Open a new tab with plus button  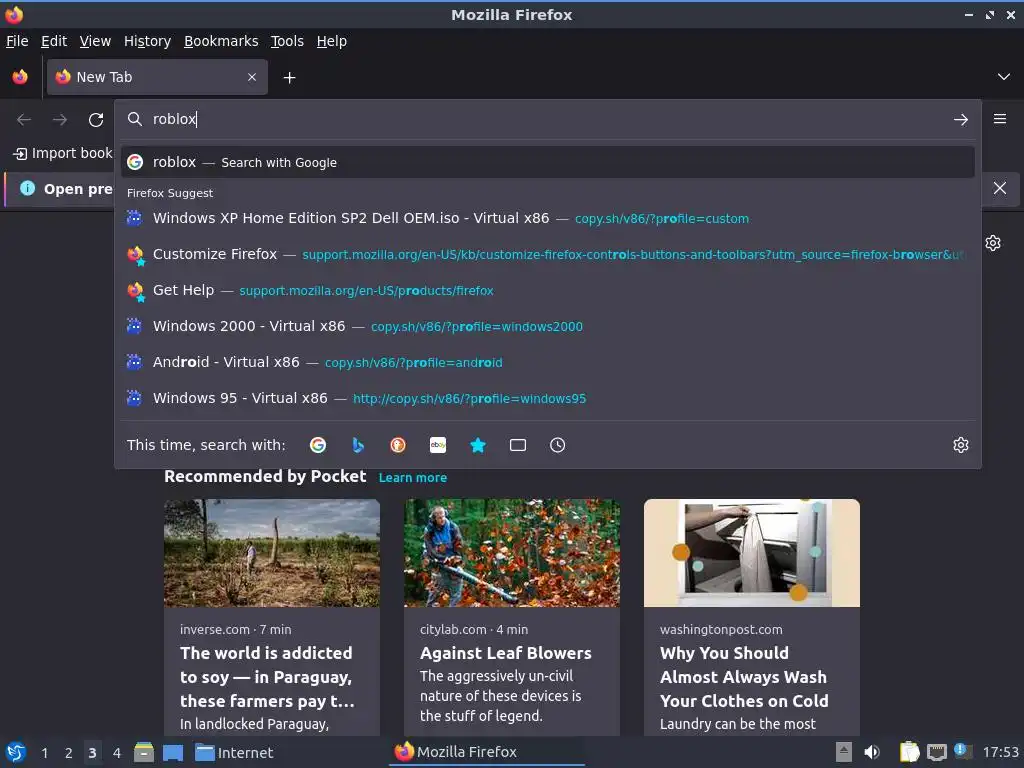pyautogui.click(x=289, y=78)
